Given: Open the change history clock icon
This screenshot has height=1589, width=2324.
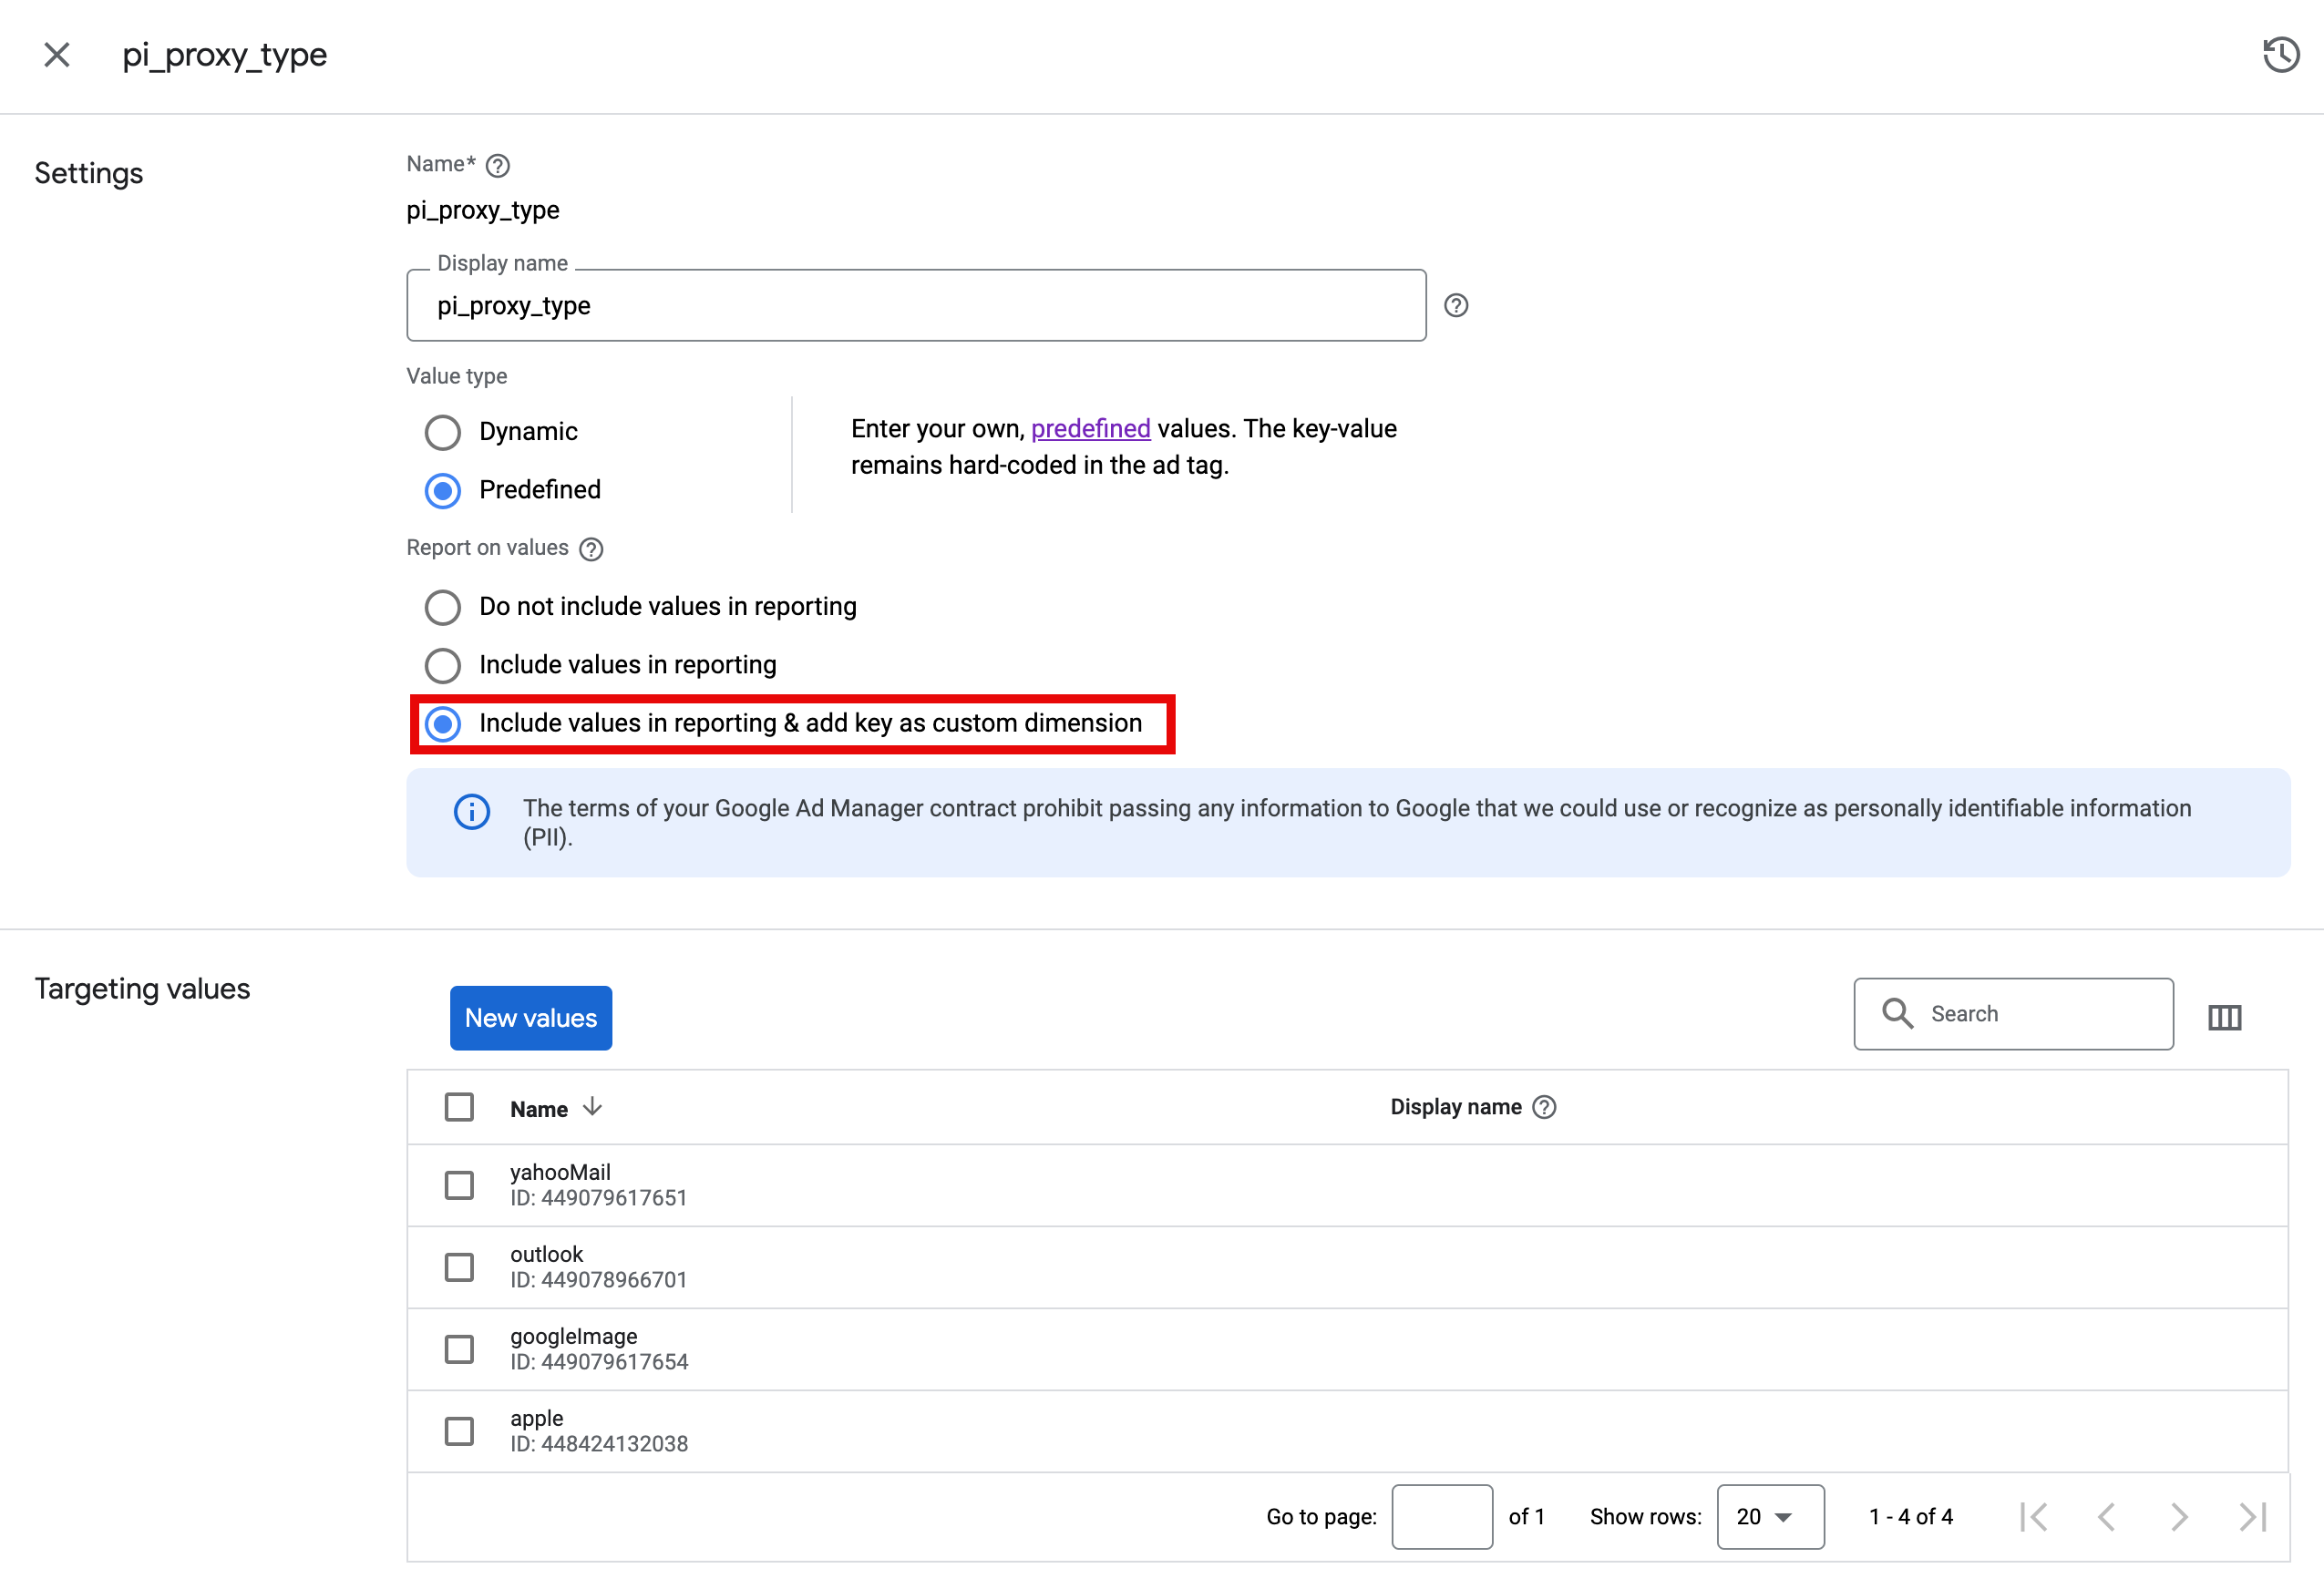Looking at the screenshot, I should (2281, 54).
